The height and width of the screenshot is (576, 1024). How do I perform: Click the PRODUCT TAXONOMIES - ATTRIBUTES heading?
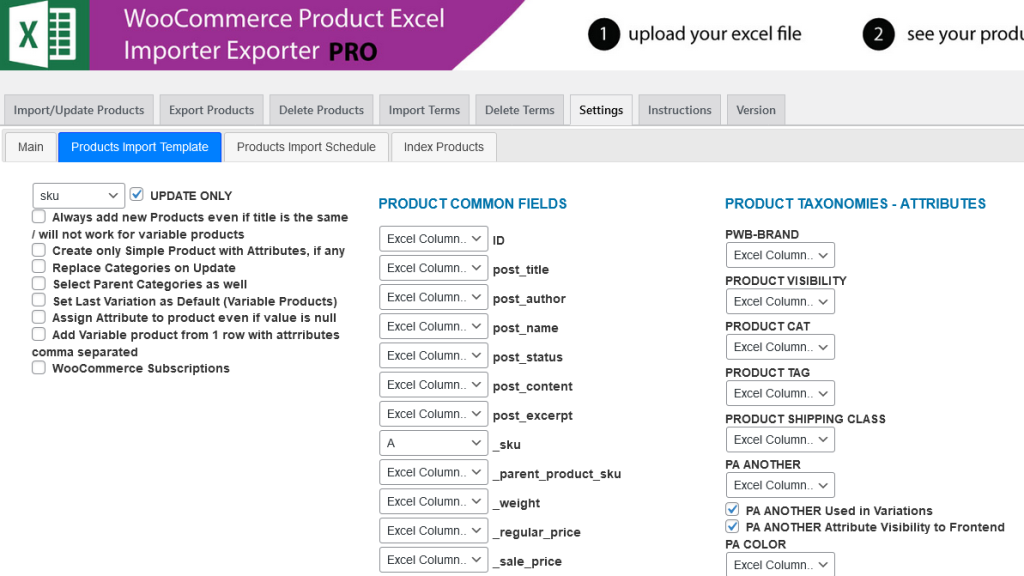click(856, 204)
